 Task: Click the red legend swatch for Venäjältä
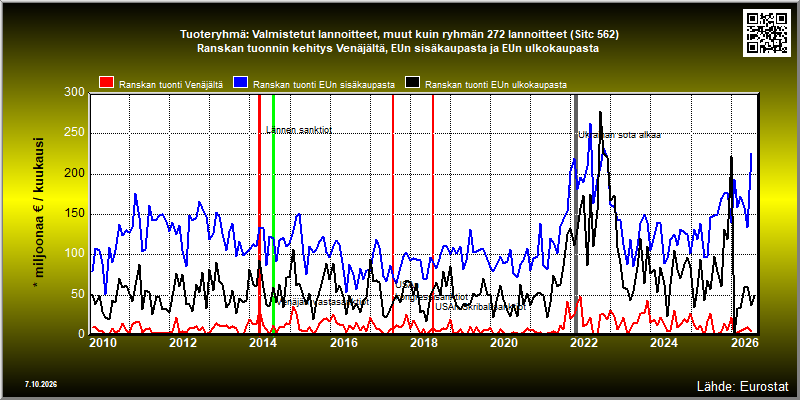pyautogui.click(x=107, y=83)
